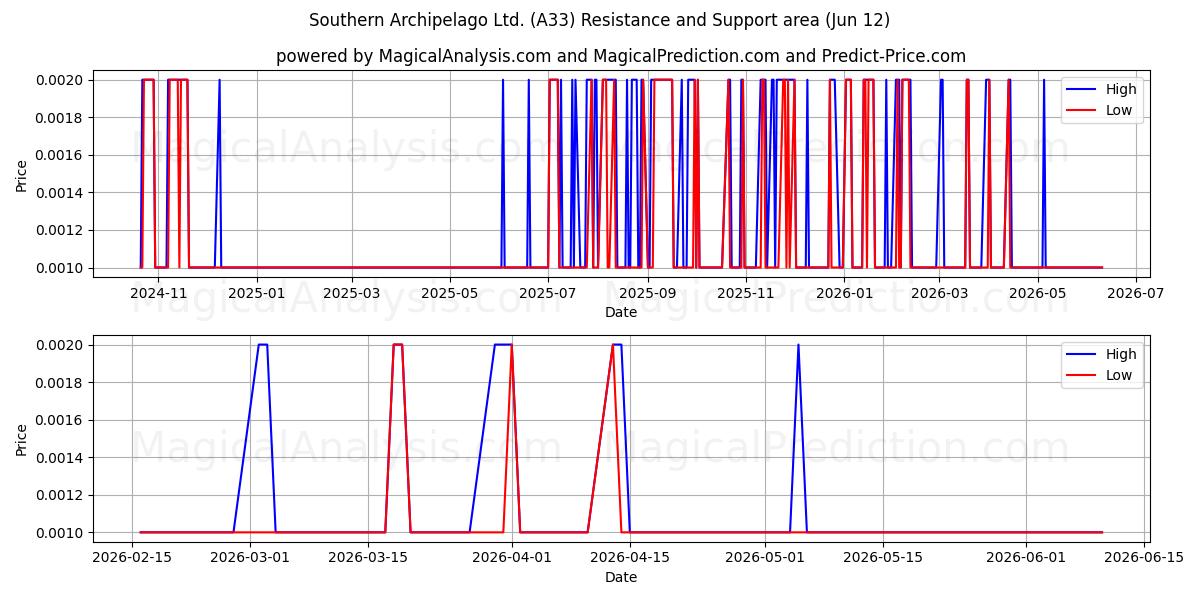Click the '0.0016' y-tick of lower chart
This screenshot has width=1200, height=600.
pyautogui.click(x=62, y=420)
